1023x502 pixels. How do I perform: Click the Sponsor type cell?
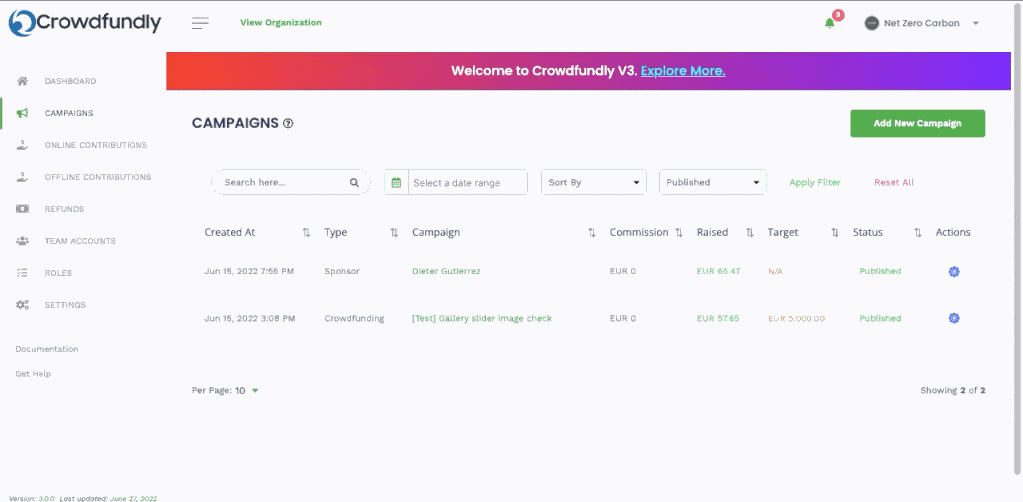coord(342,271)
